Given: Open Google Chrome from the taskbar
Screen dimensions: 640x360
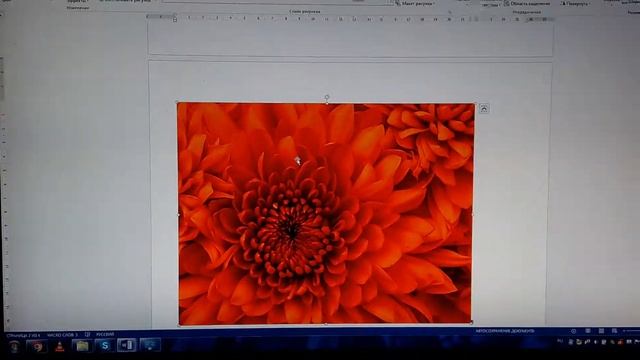Looking at the screenshot, I should [37, 346].
